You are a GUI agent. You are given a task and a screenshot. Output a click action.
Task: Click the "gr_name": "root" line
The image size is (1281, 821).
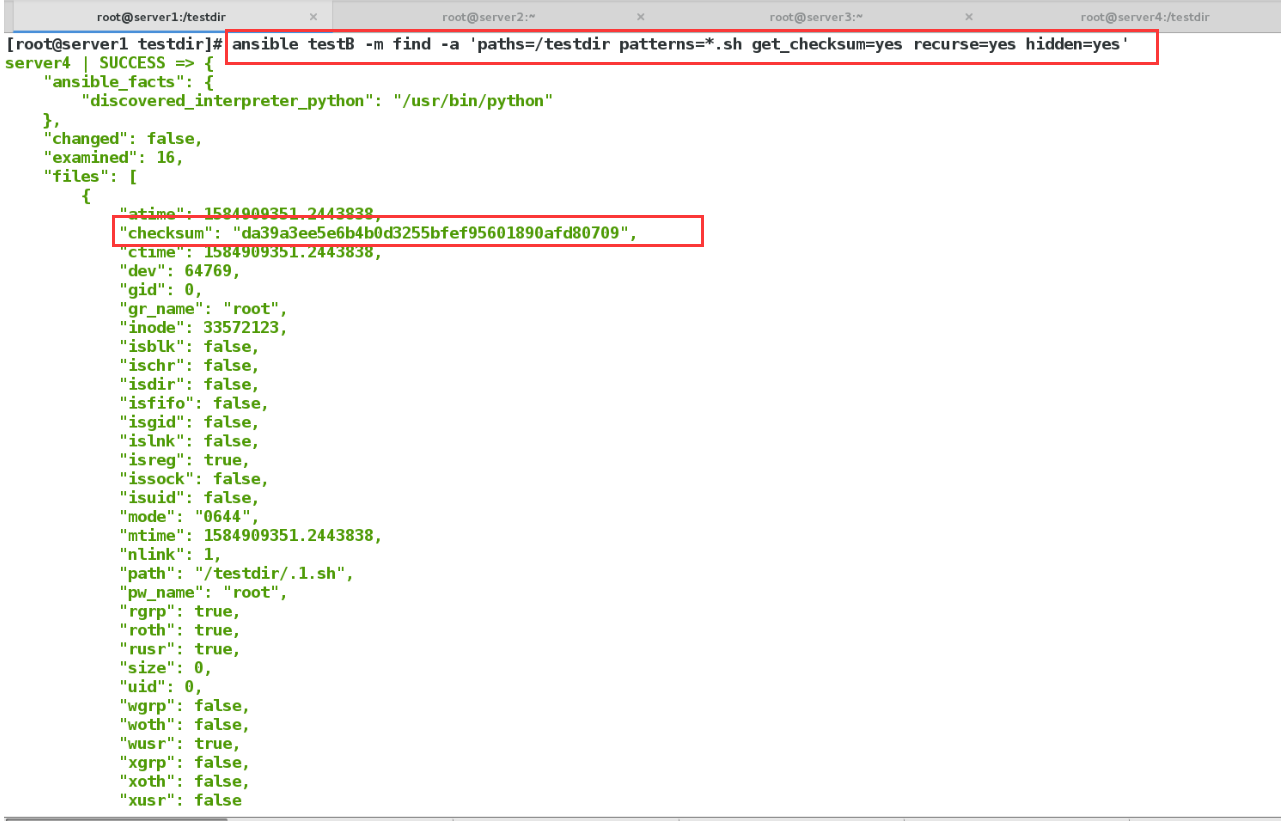coord(203,309)
